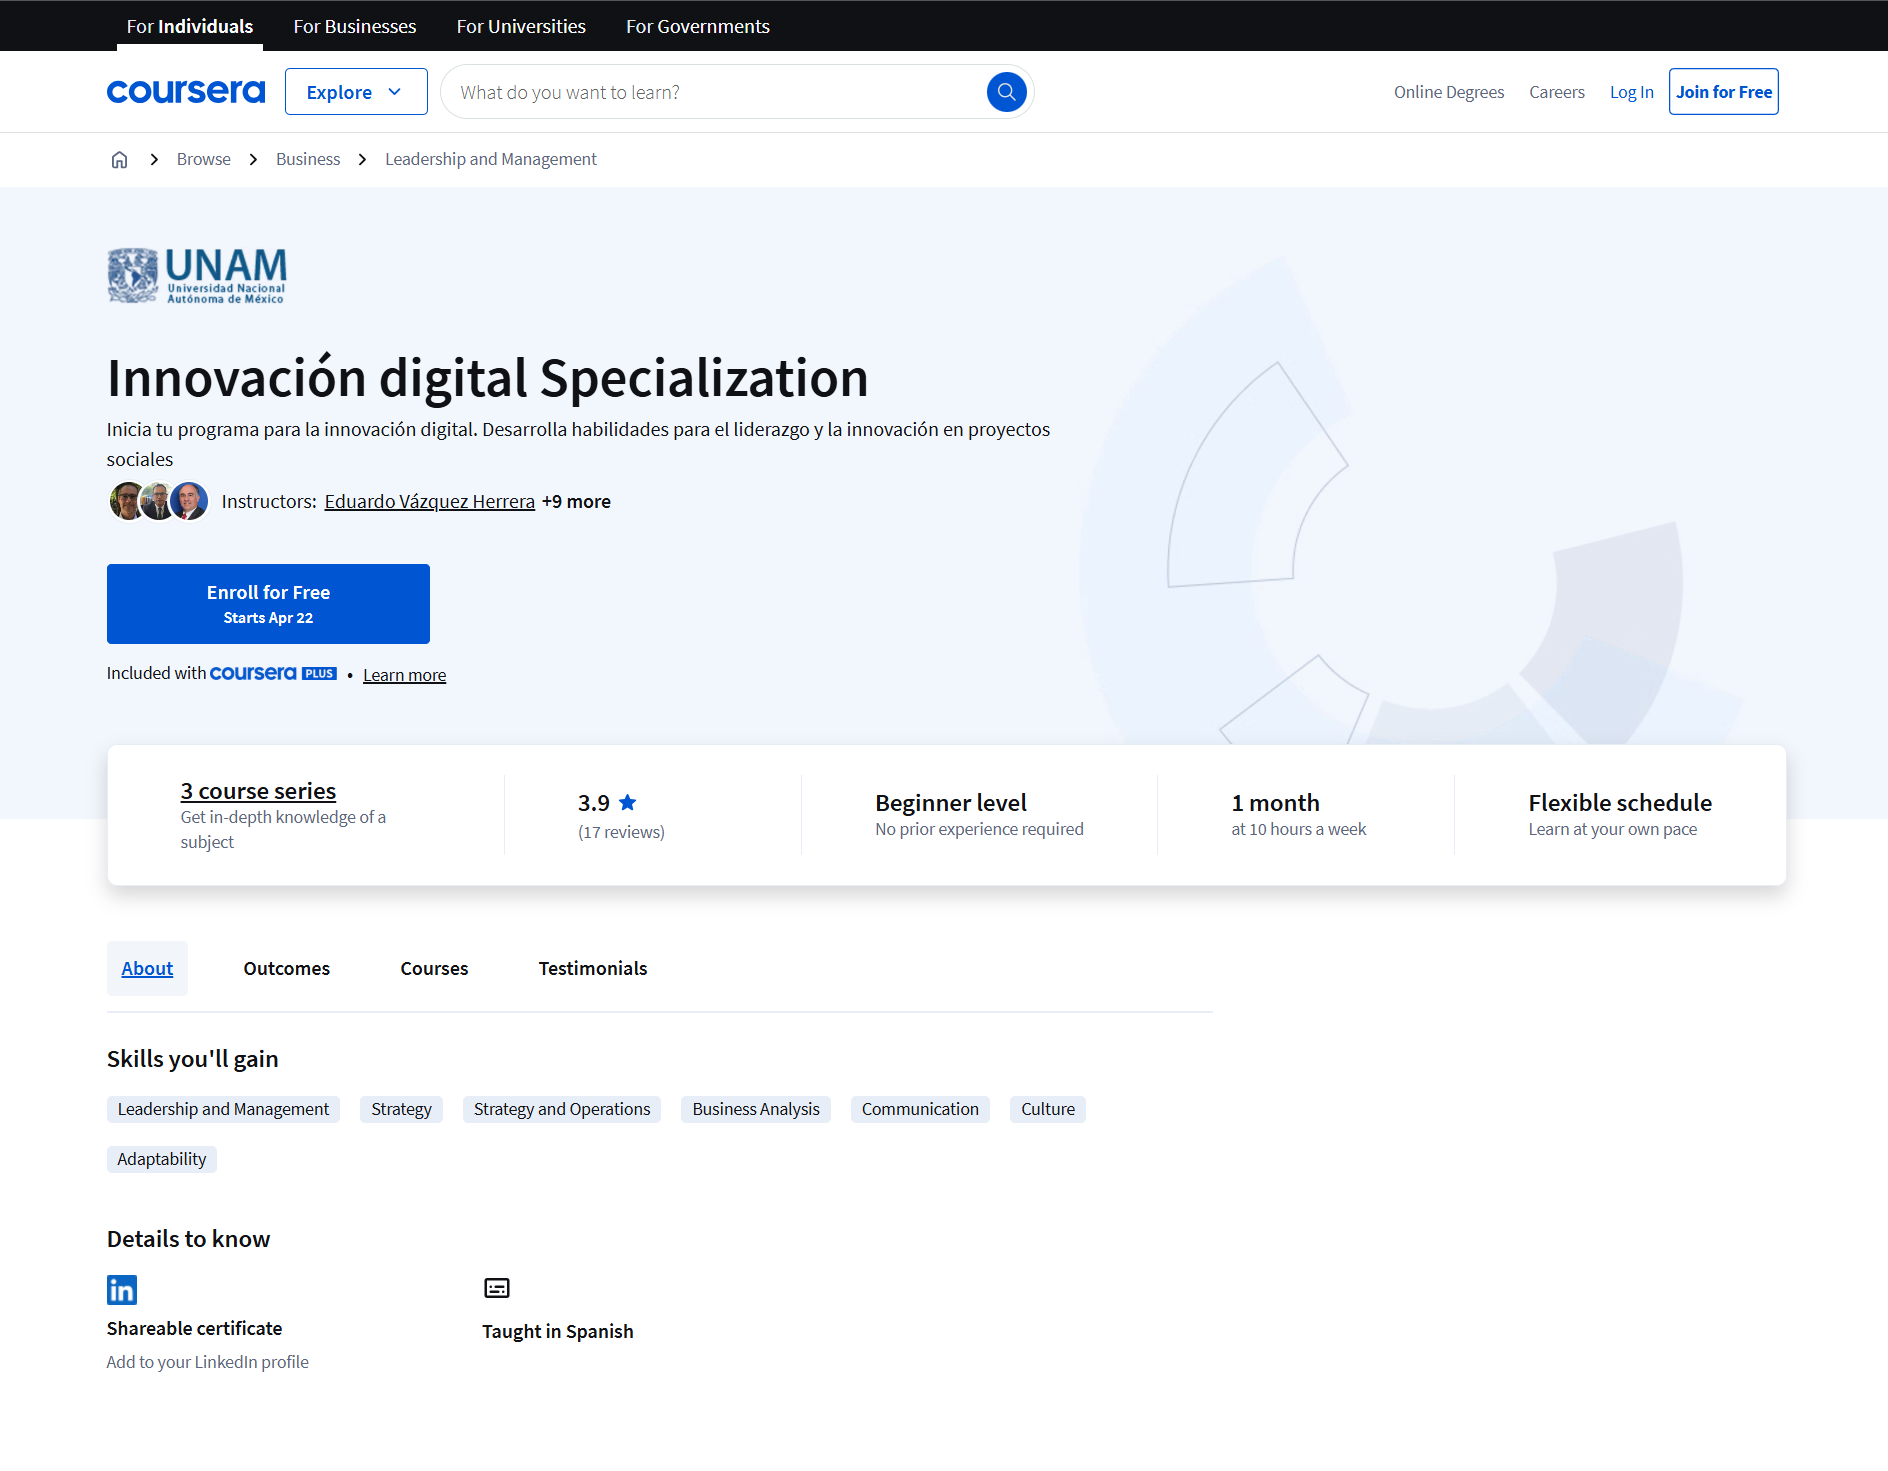This screenshot has height=1471, width=1888.
Task: Click the Join for Free button
Action: pyautogui.click(x=1724, y=92)
